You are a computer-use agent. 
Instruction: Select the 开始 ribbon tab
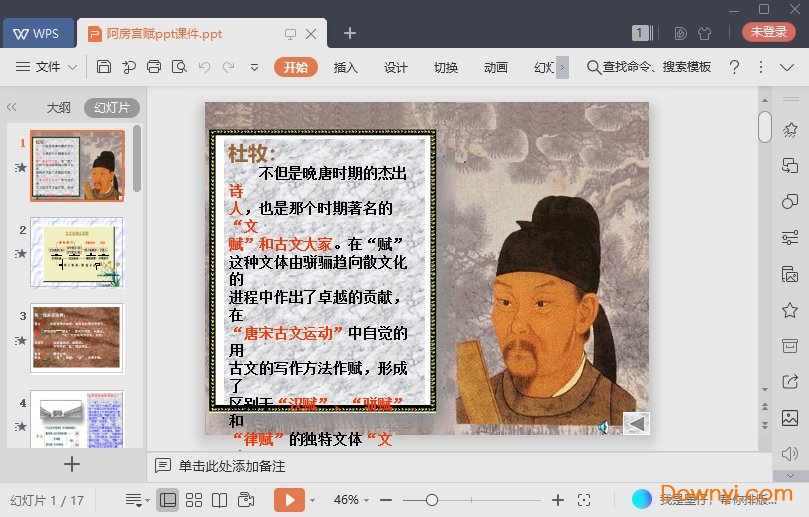(296, 67)
